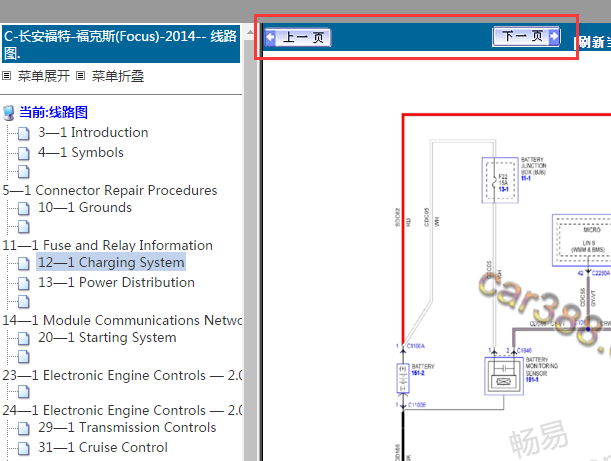Open 29—1 Transmission Controls page
611x461 pixels.
tap(127, 427)
